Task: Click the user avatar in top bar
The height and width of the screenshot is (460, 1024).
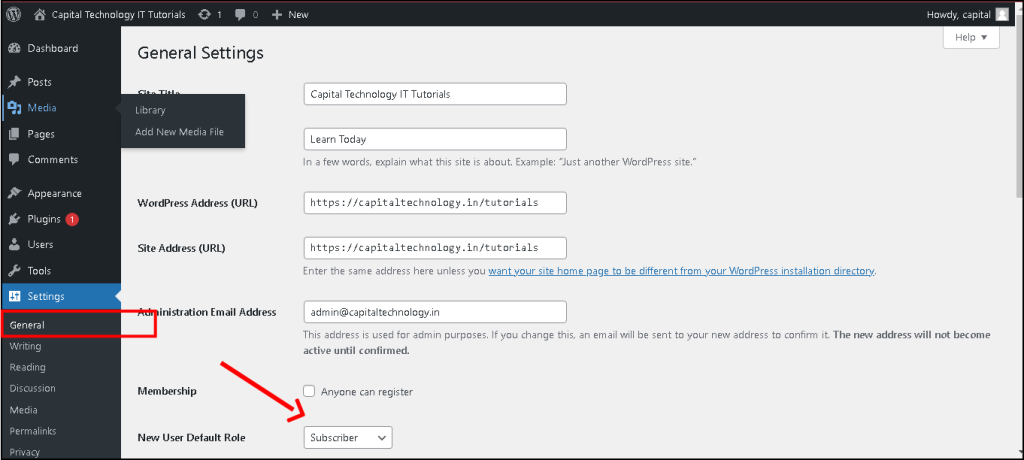Action: pos(1001,15)
